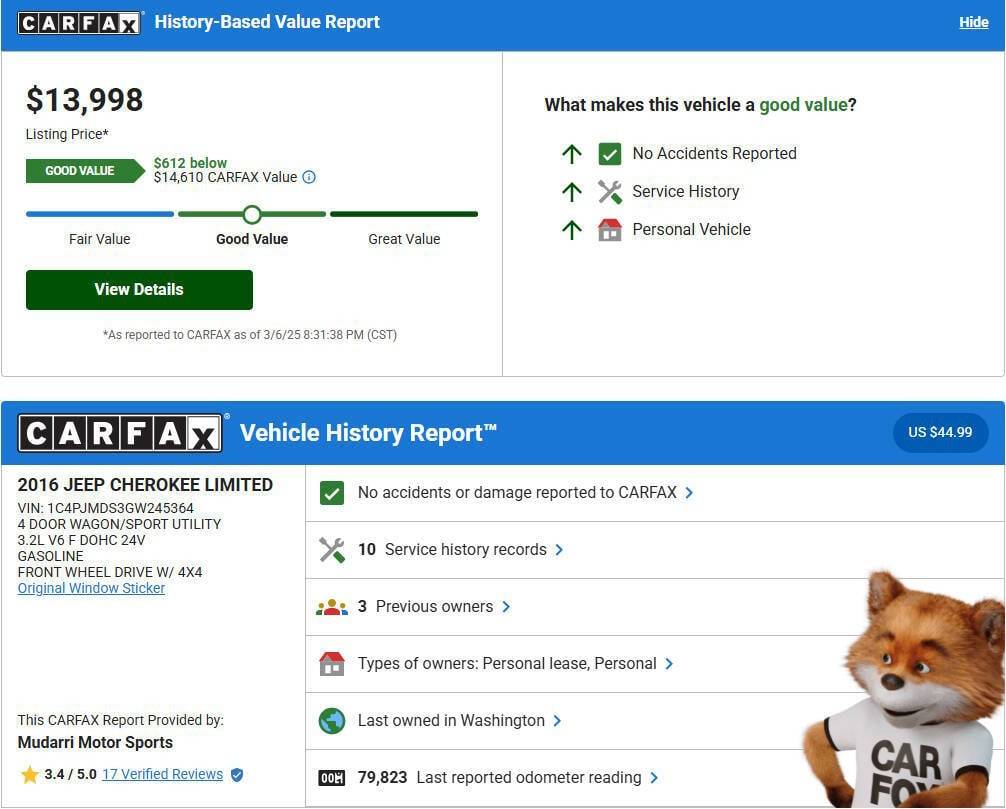Viewport: 1006px width, 809px height.
Task: Click the Mudarri Motor Sports dealer name
Action: 95,743
